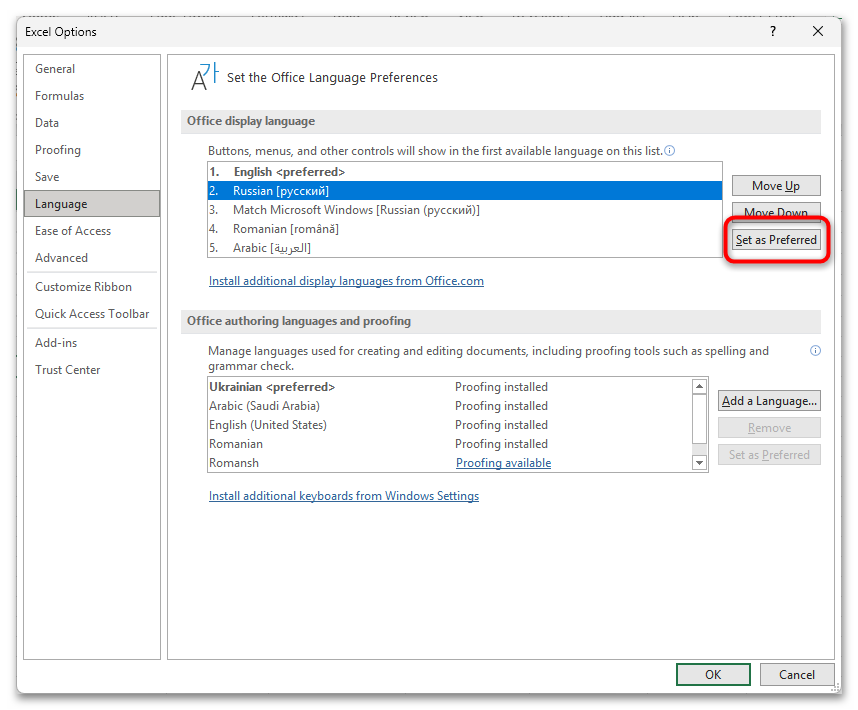Screen dimensions: 858x710
Task: Click the Remove authoring language button
Action: click(x=769, y=428)
